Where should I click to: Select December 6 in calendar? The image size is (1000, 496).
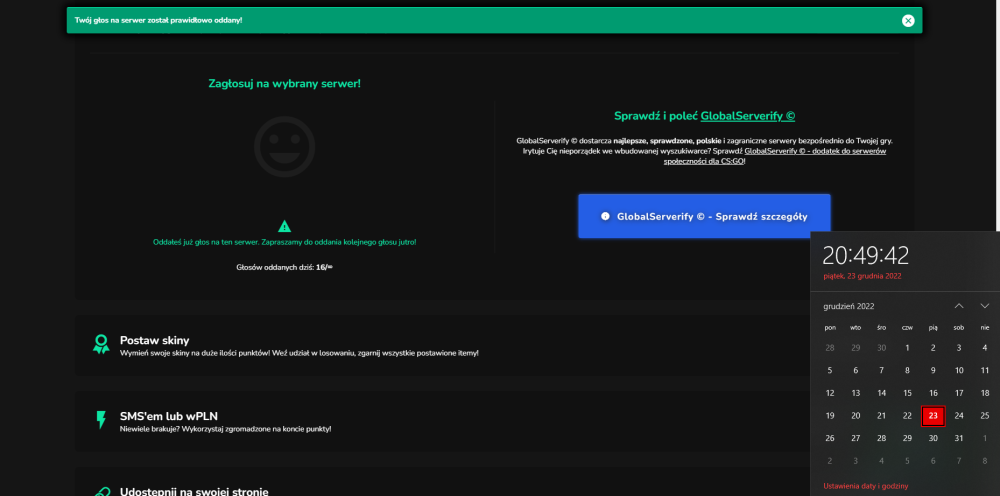855,370
